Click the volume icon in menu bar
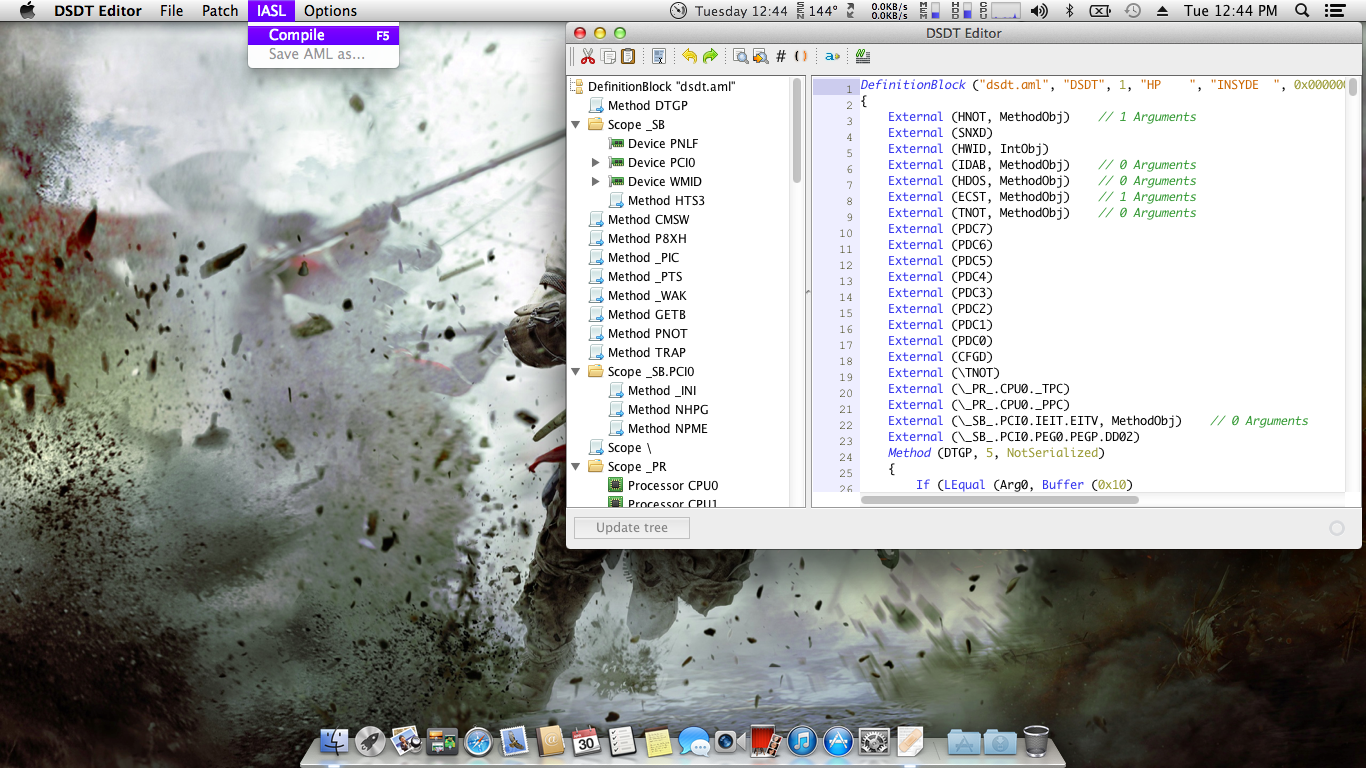The image size is (1366, 768). [1039, 11]
